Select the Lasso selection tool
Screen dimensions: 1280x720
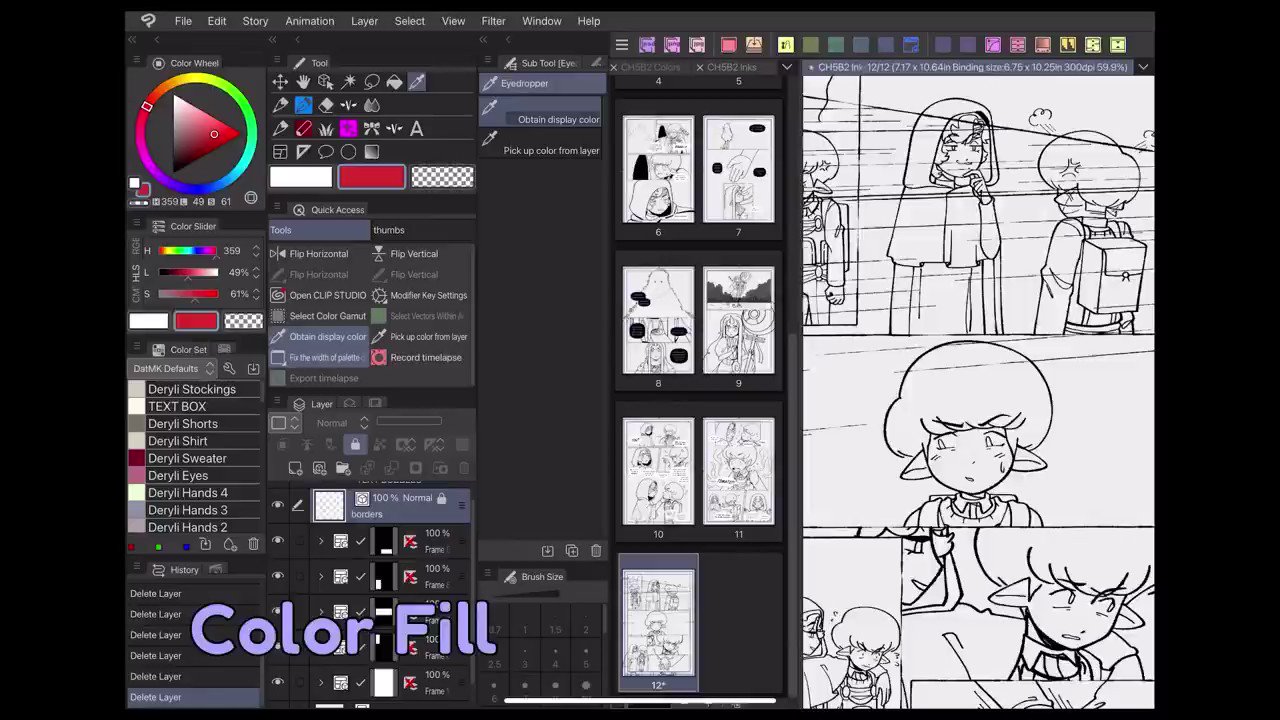pyautogui.click(x=372, y=82)
